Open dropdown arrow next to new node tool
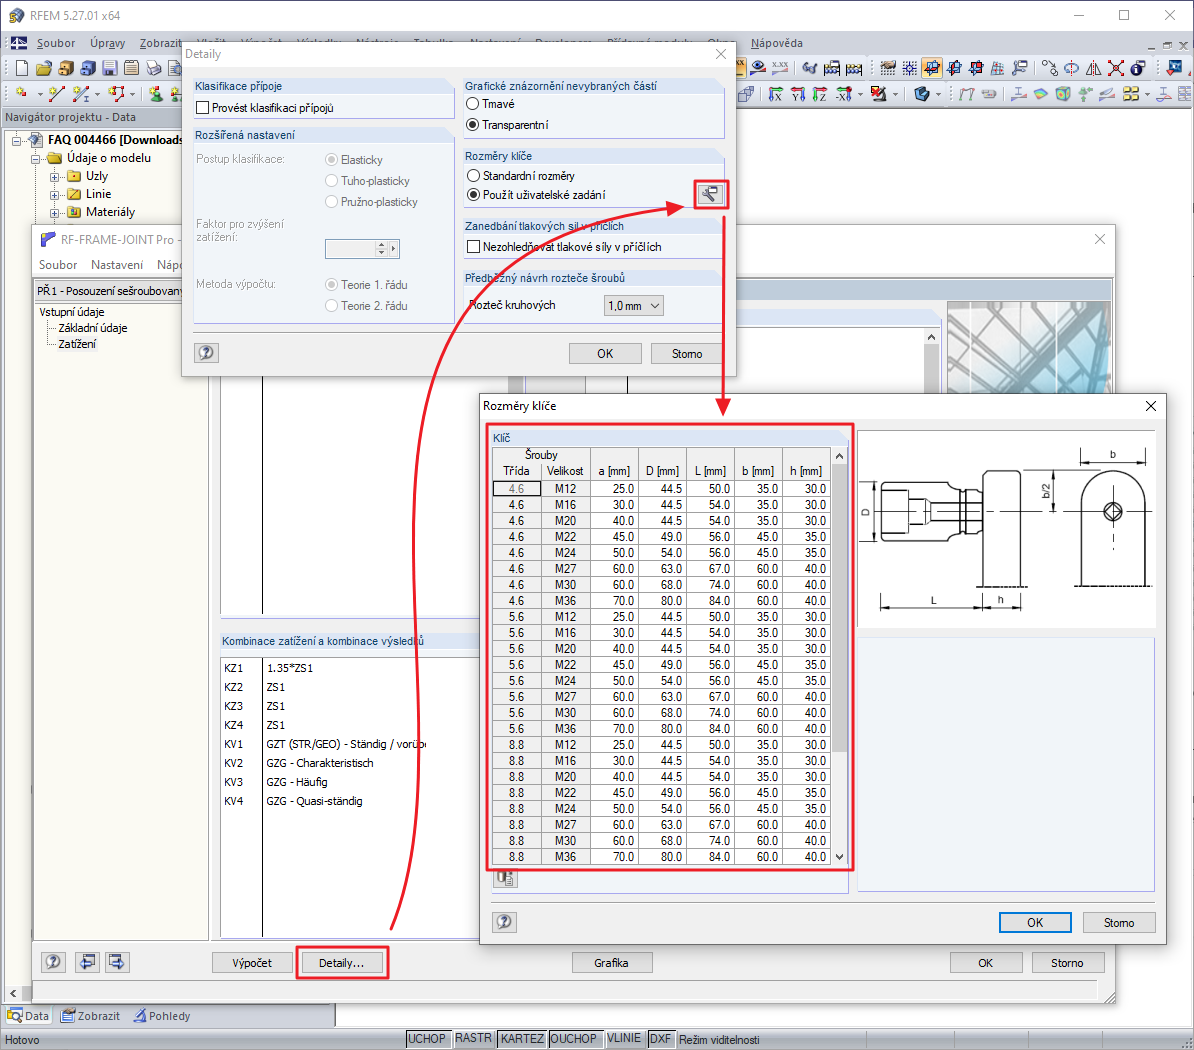 click(x=40, y=94)
